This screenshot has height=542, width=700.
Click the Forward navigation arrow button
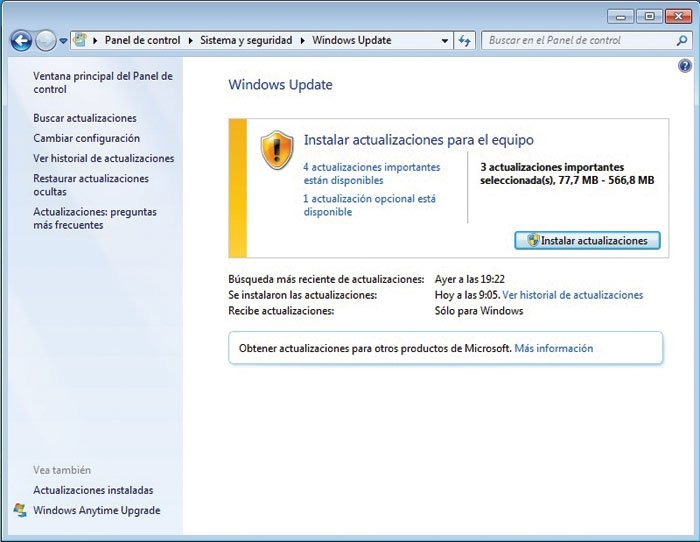pyautogui.click(x=46, y=41)
